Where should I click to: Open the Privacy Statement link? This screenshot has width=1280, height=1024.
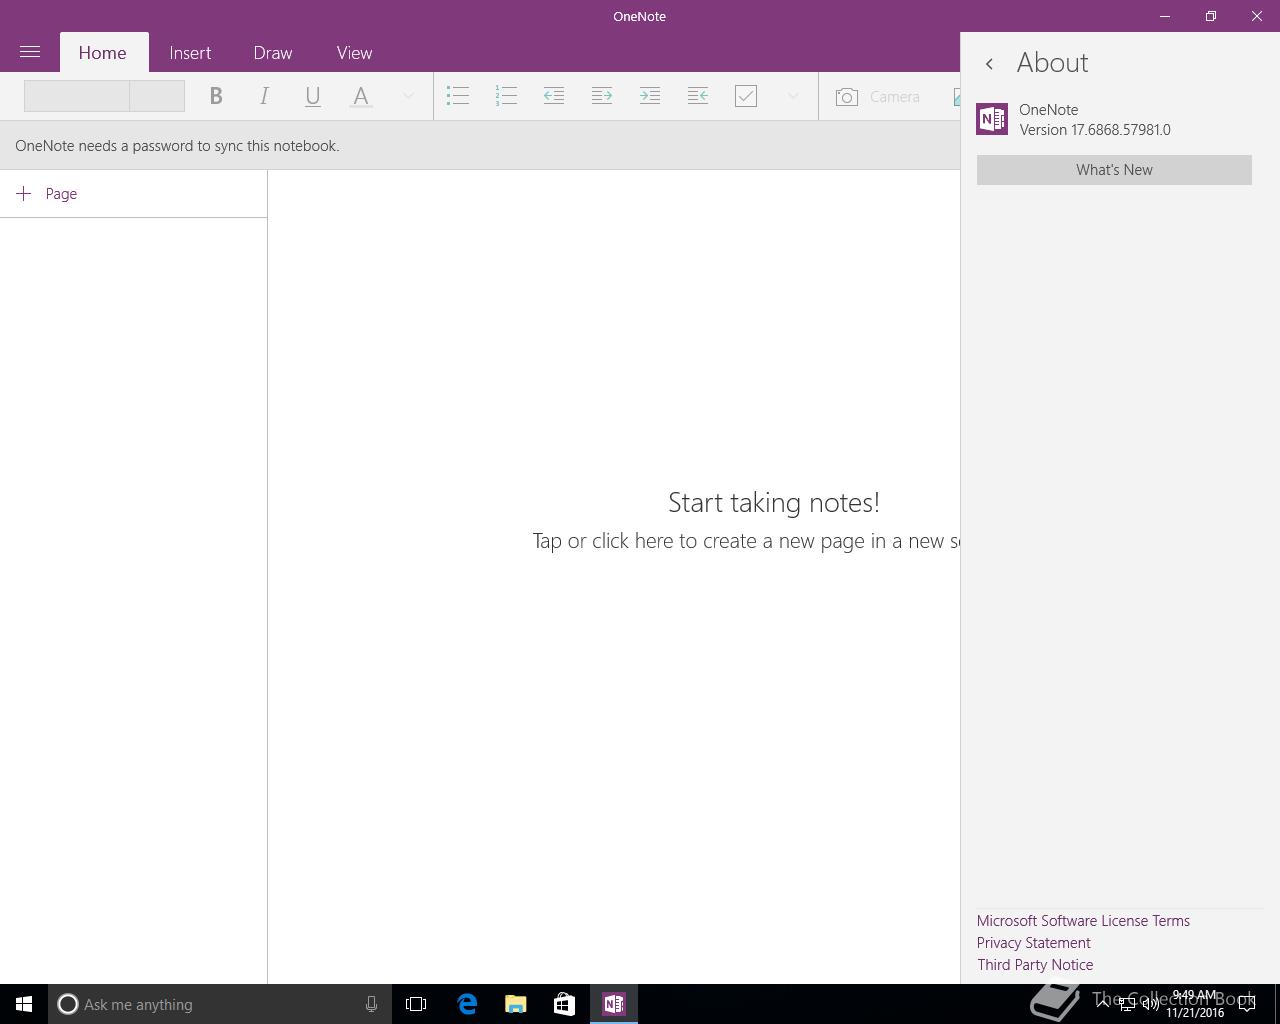pos(1034,943)
